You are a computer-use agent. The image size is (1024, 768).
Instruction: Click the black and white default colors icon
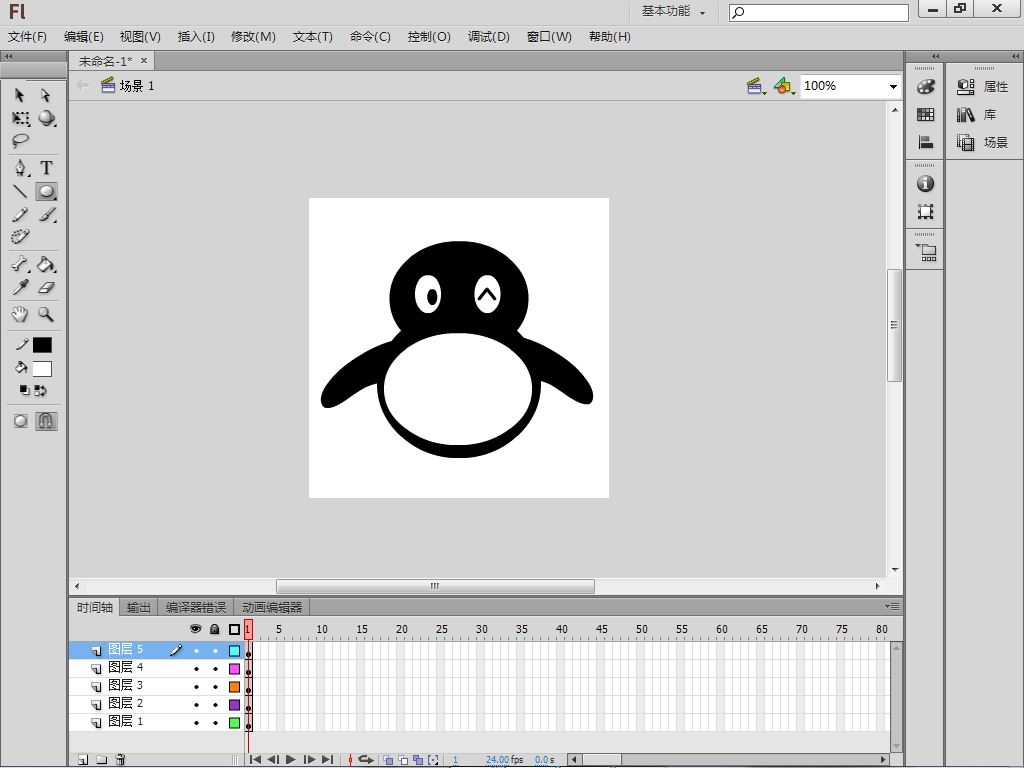pos(24,391)
